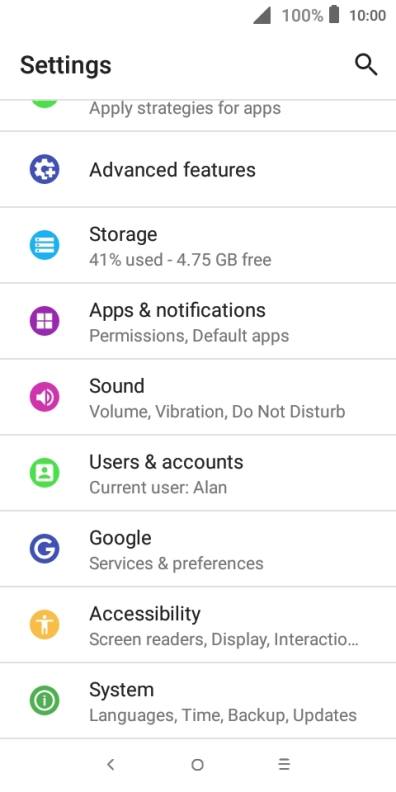Tap the green System info icon
Image resolution: width=396 pixels, height=792 pixels.
44,701
